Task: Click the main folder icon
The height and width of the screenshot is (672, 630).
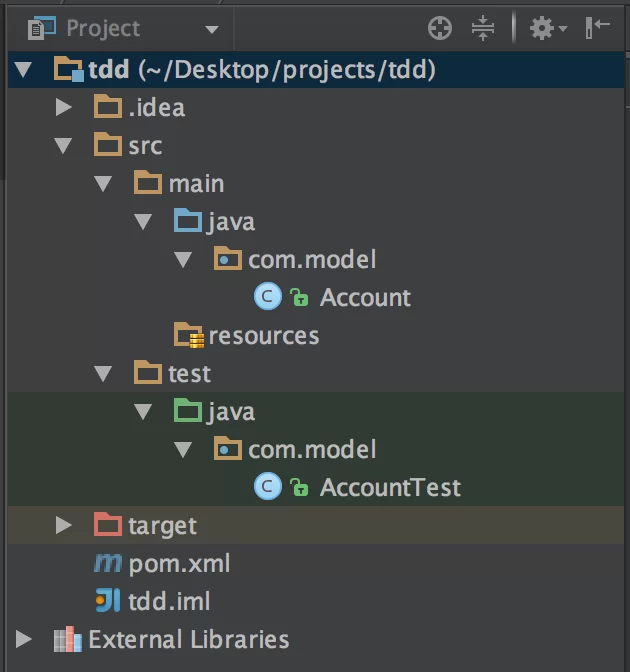Action: click(147, 183)
